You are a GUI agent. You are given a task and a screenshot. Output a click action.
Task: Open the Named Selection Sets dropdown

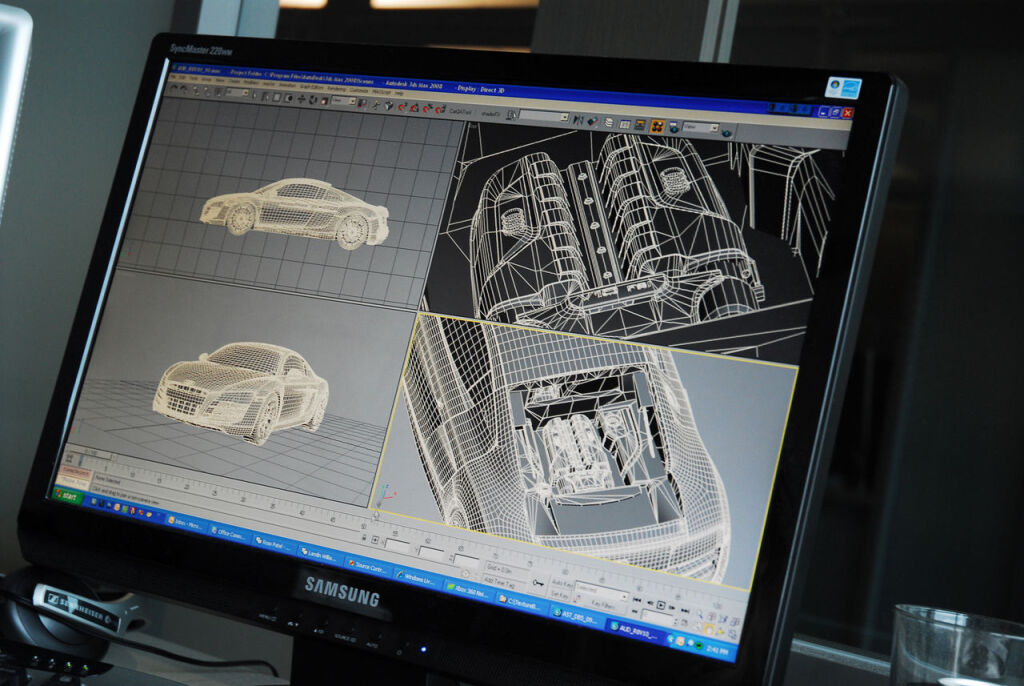tap(543, 117)
